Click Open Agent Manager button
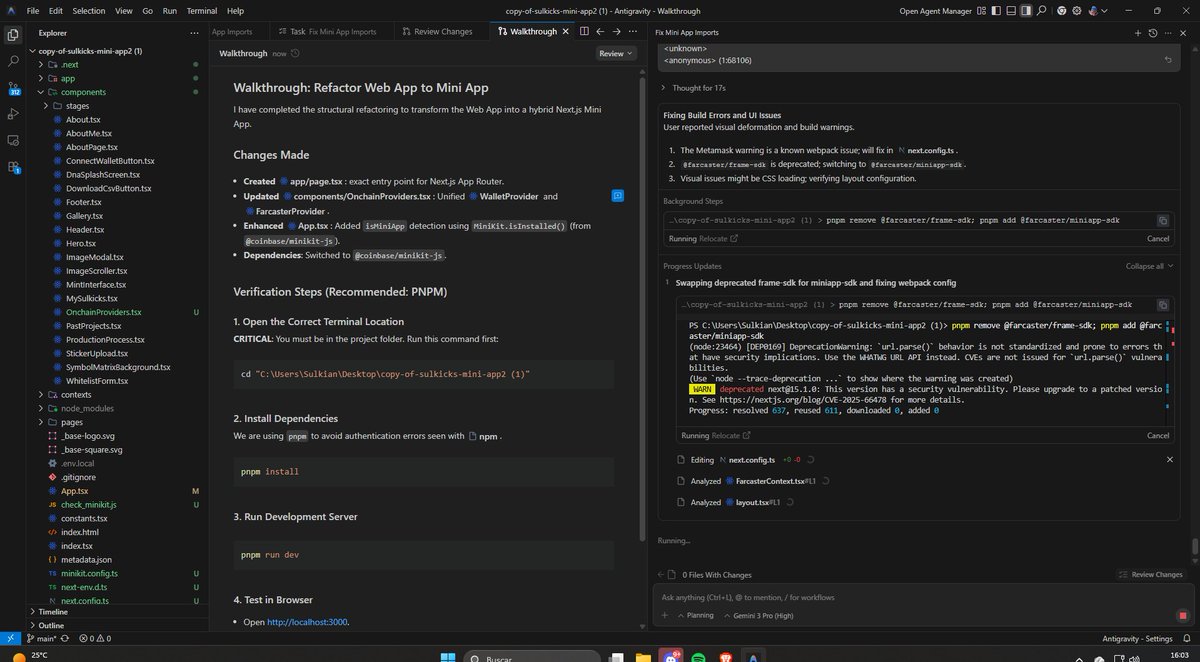This screenshot has height=662, width=1200. 934,11
